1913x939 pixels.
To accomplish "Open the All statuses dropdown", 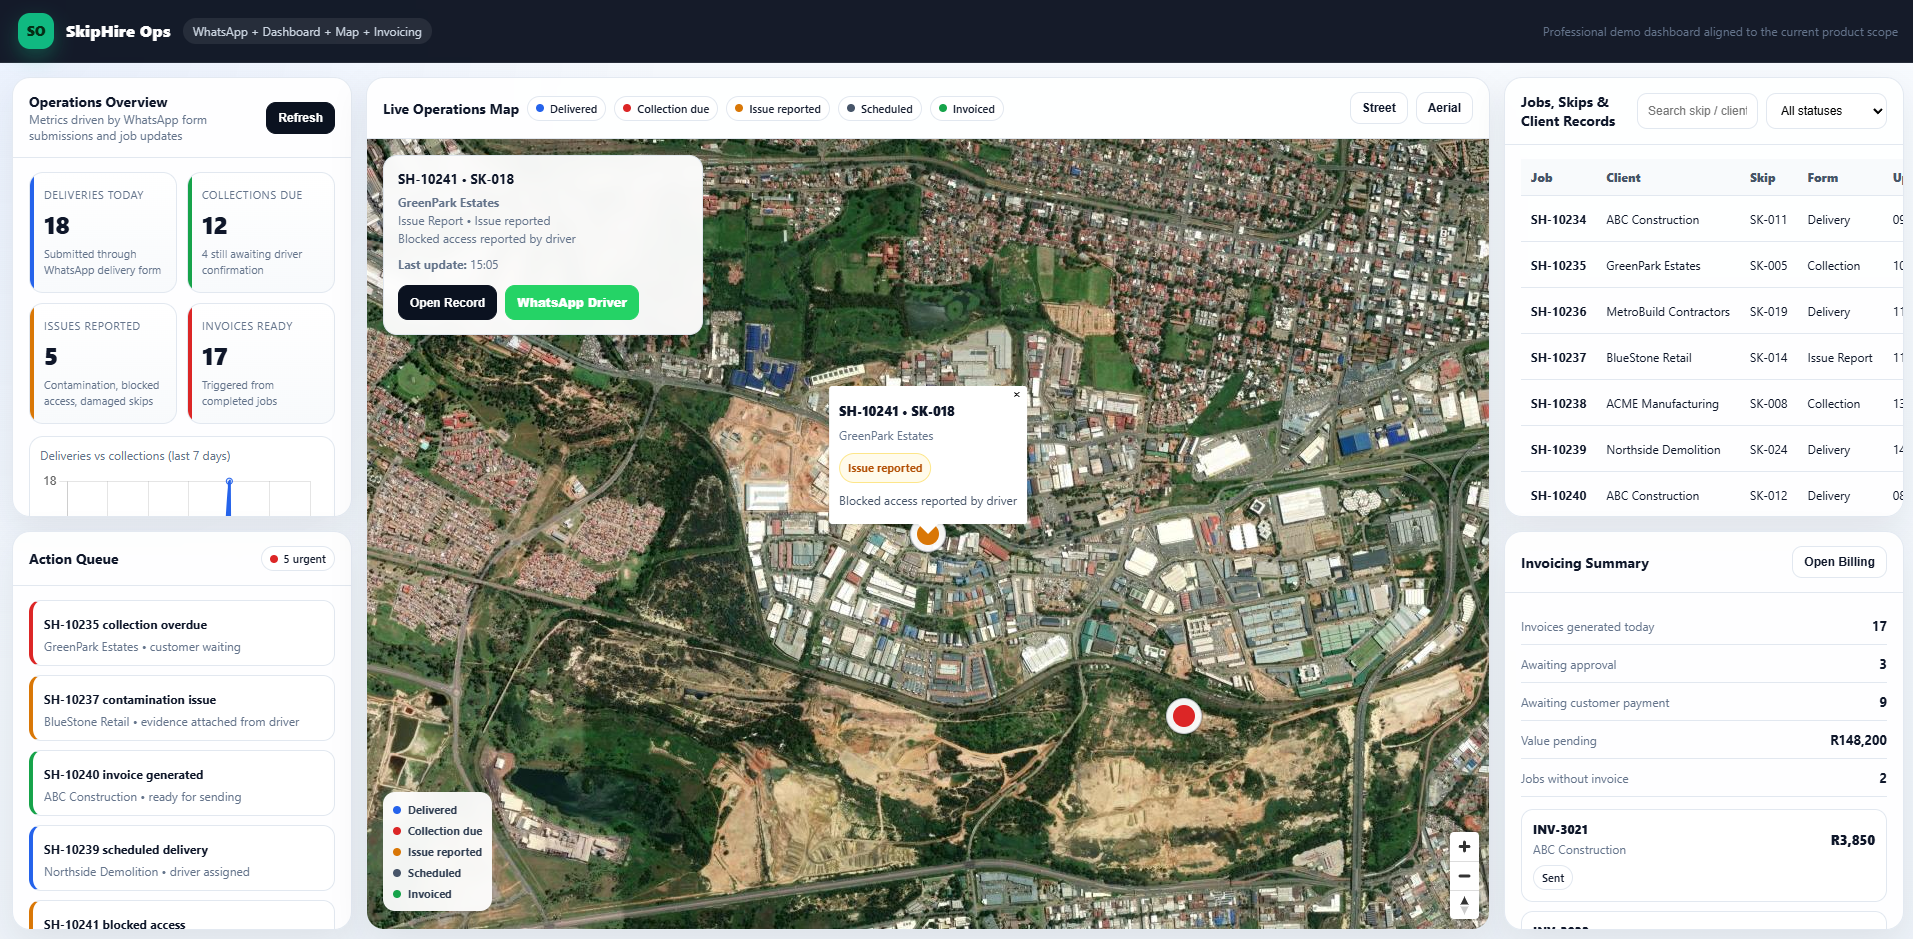I will tap(1826, 110).
